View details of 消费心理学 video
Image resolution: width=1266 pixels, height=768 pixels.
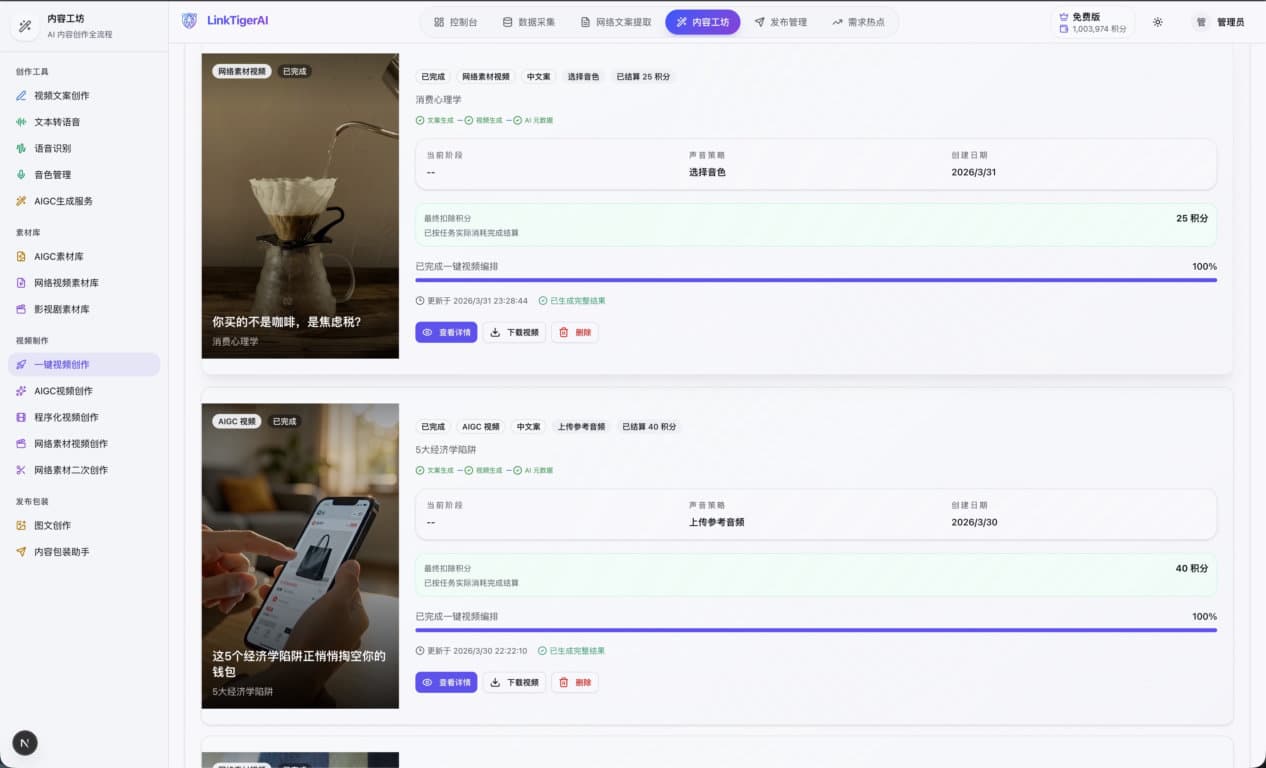click(x=446, y=333)
